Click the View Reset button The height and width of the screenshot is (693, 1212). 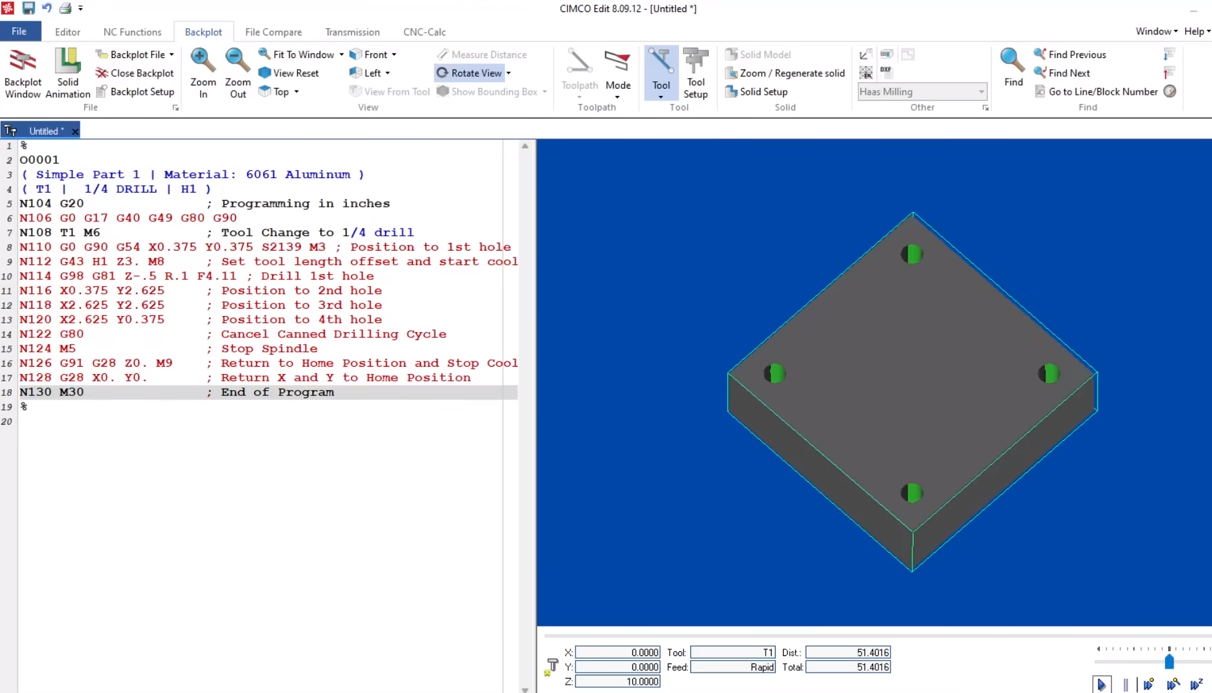(x=289, y=73)
